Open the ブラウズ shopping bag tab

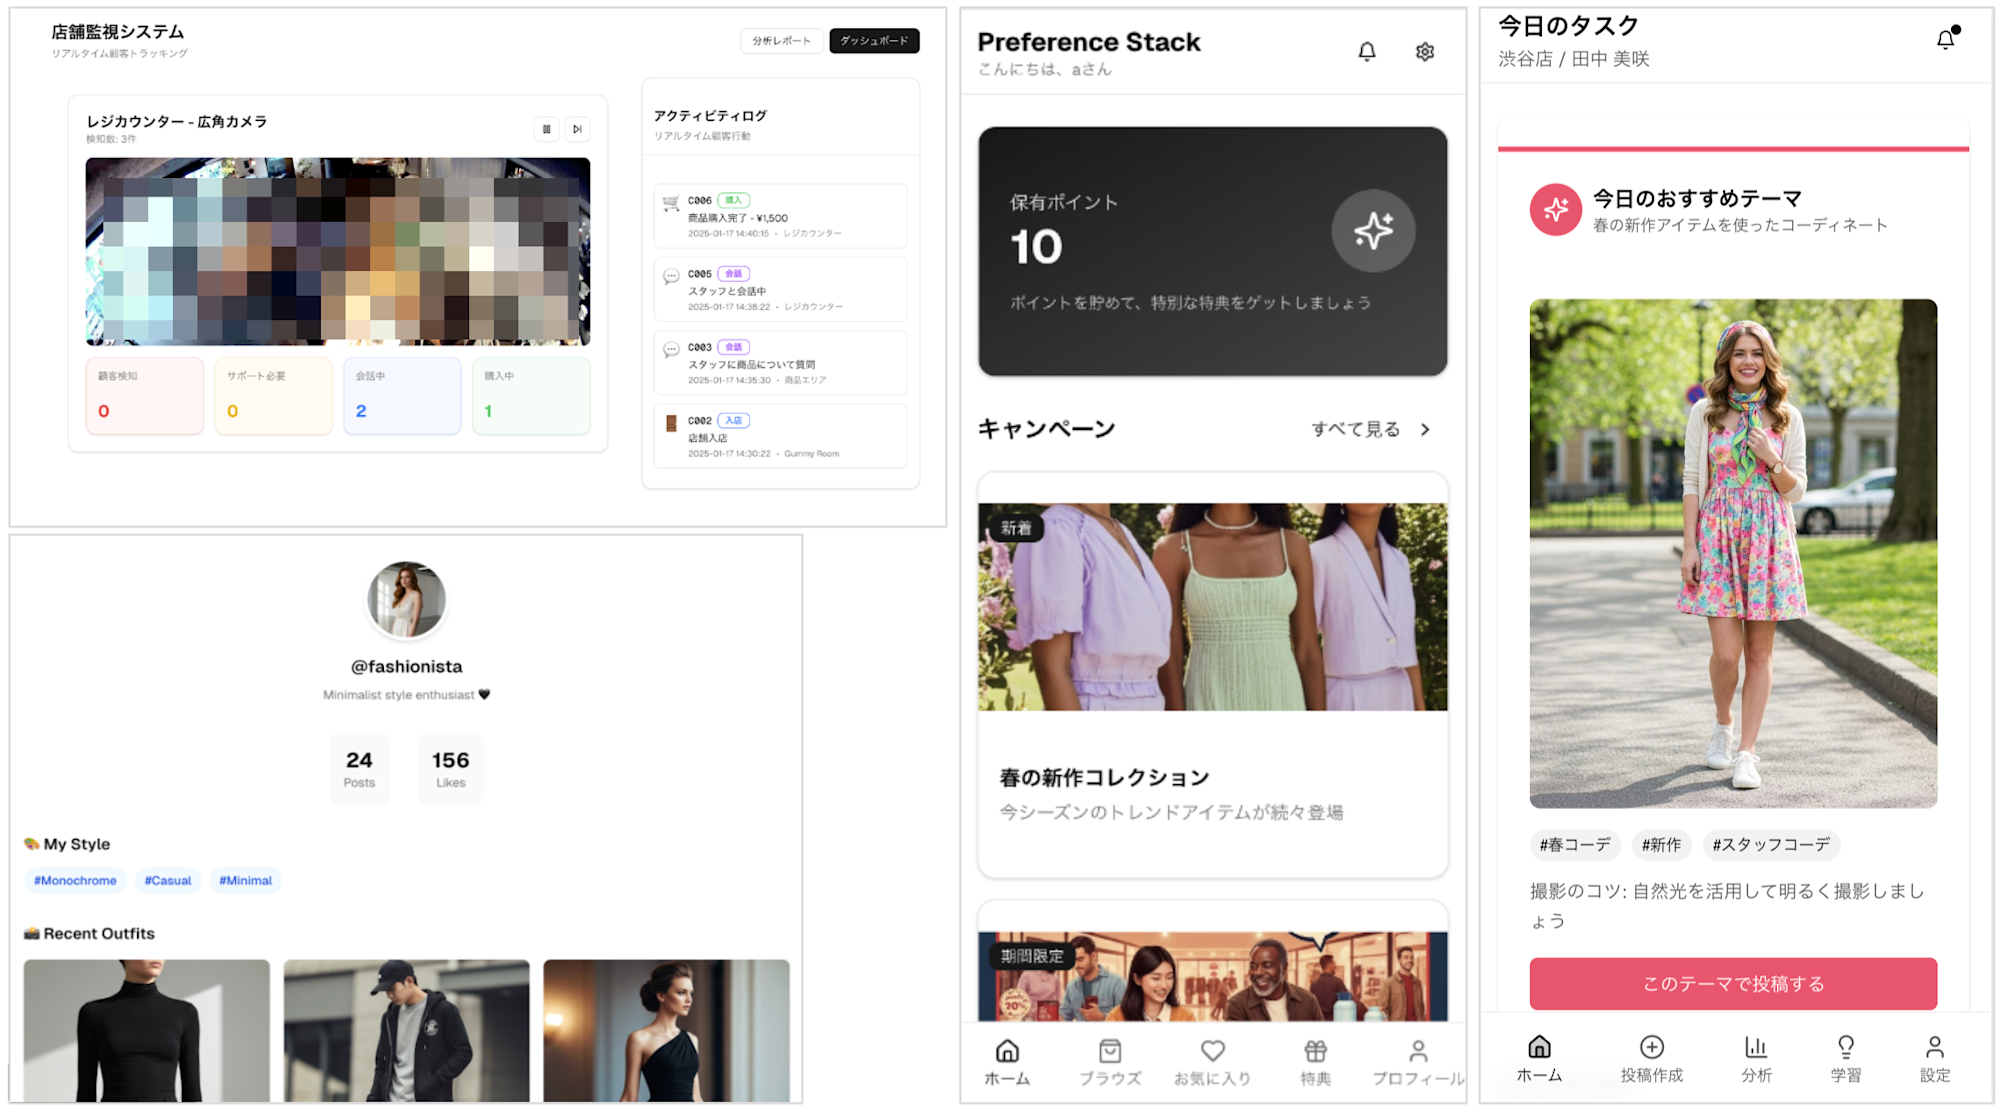click(x=1110, y=1061)
